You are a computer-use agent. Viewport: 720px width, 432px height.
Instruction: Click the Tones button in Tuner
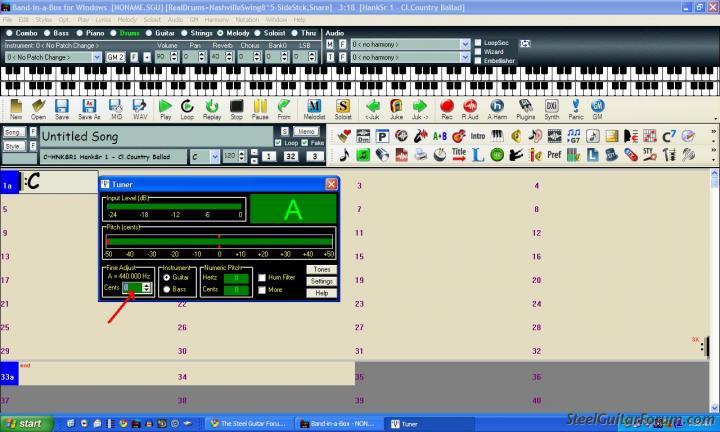pyautogui.click(x=321, y=270)
